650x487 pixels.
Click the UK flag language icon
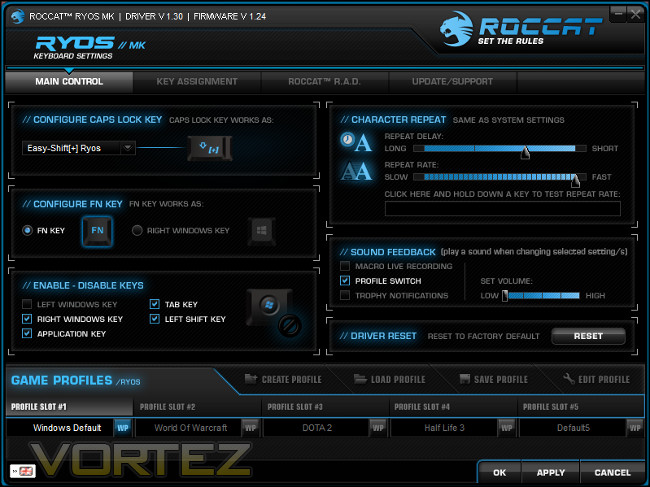[23, 471]
